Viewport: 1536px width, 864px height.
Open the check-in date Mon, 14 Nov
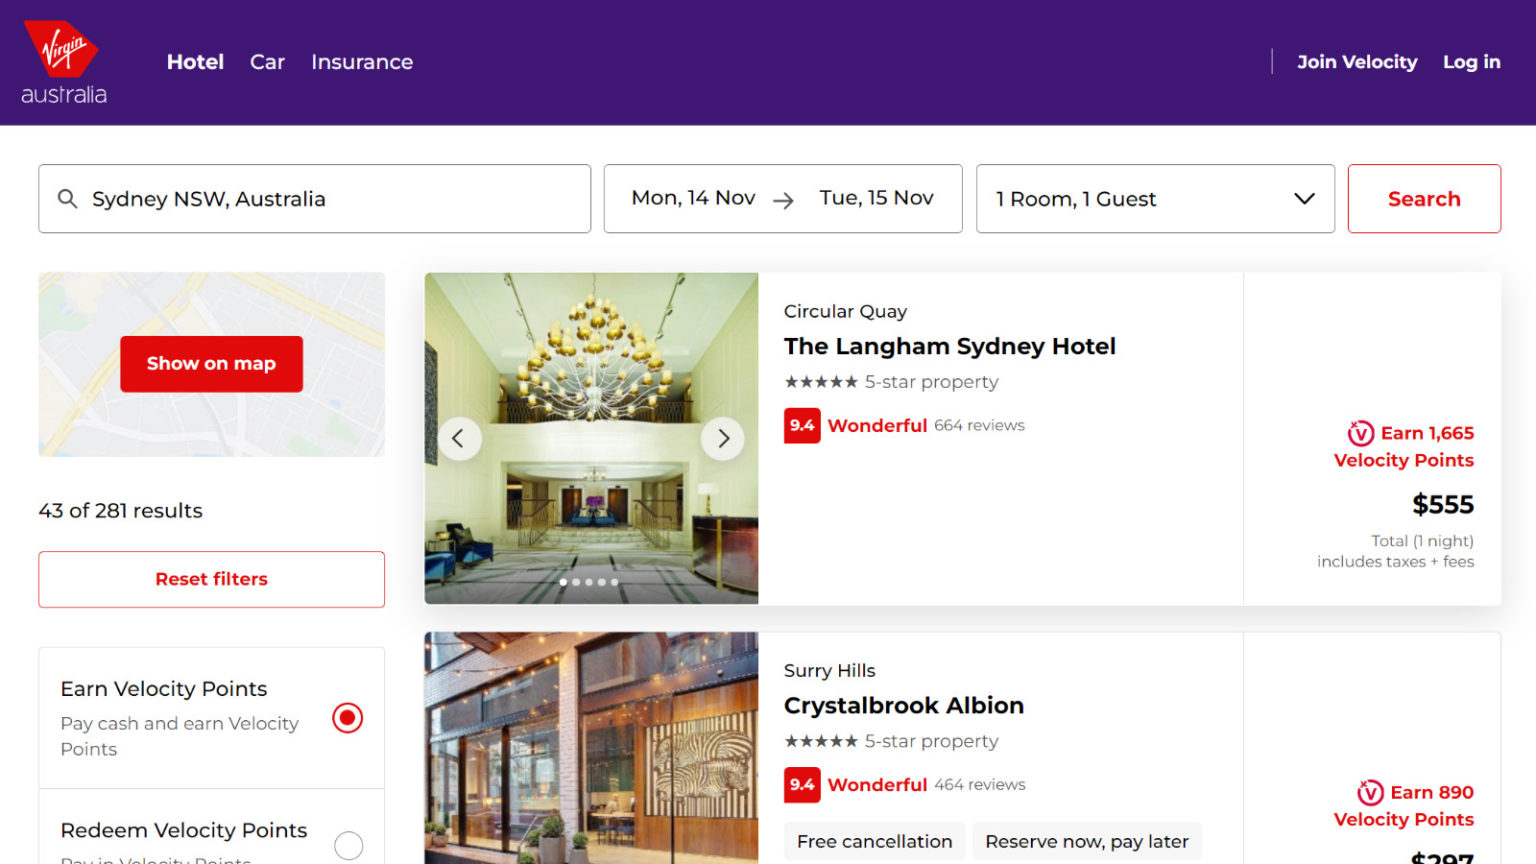(x=692, y=197)
